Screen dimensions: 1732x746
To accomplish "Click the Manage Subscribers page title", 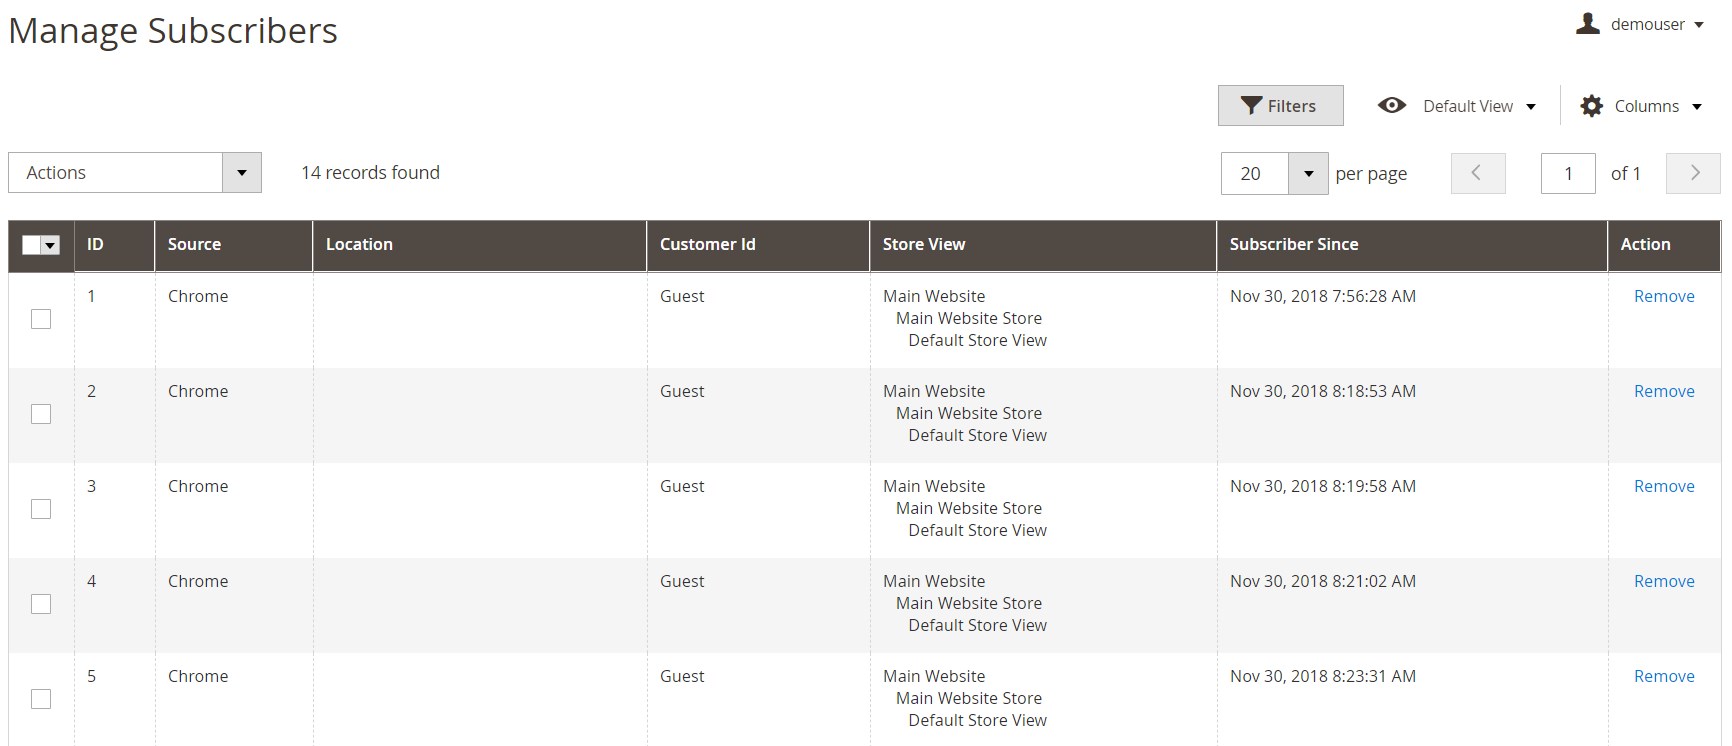I will pyautogui.click(x=173, y=30).
